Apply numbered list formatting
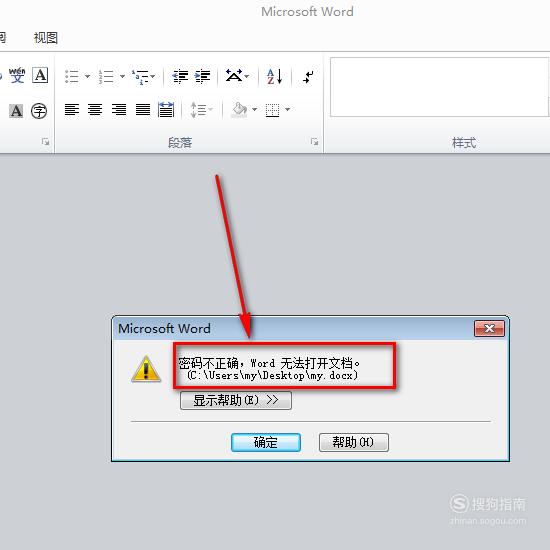This screenshot has height=550, width=550. (x=106, y=76)
